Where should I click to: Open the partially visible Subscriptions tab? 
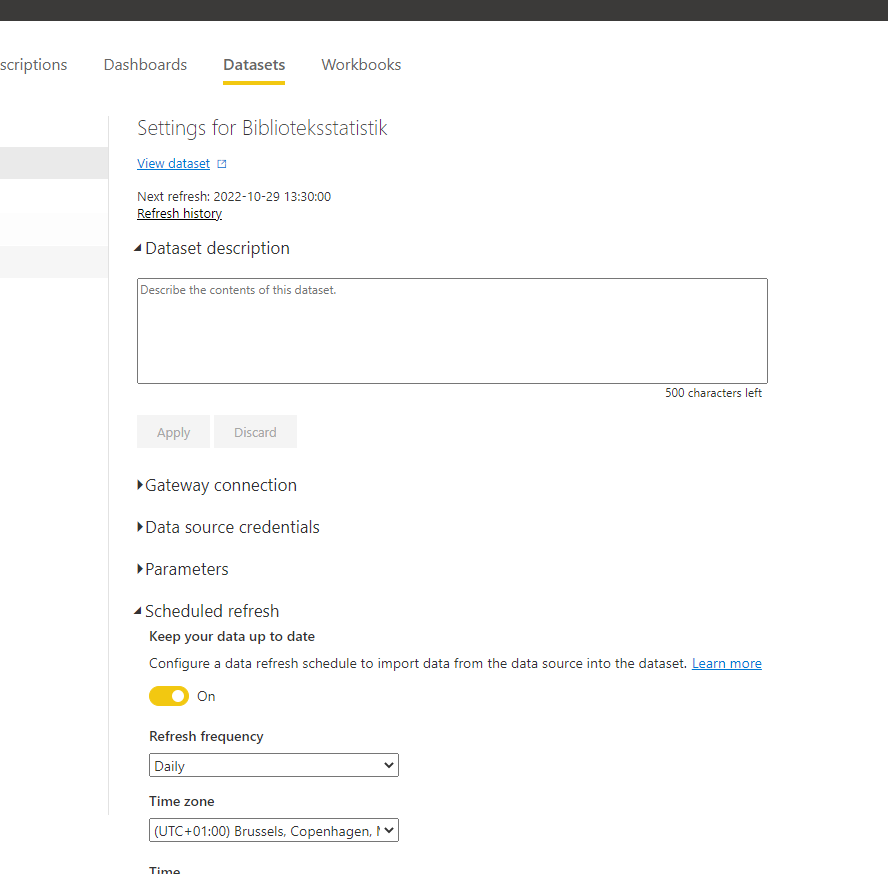coord(33,65)
